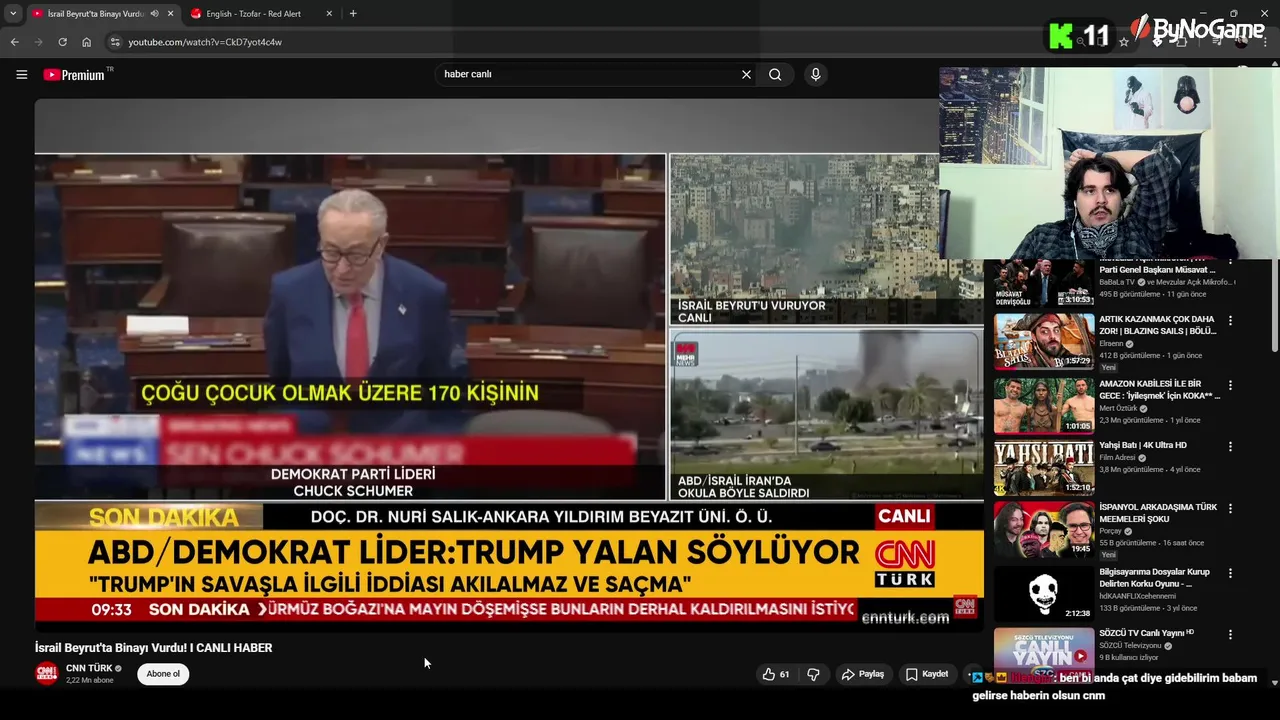
Task: Click the 'haber canlı' search field
Action: pyautogui.click(x=590, y=74)
